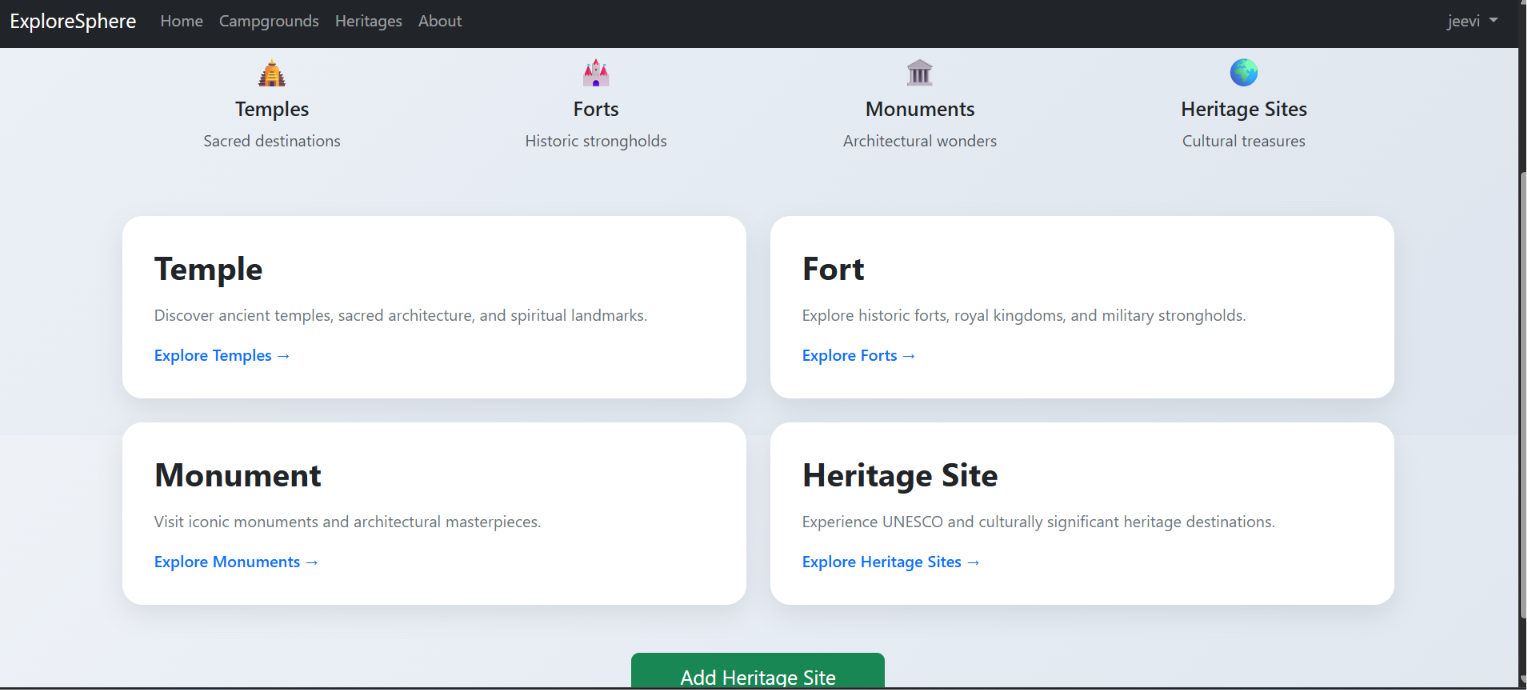
Task: Click the classical building icon above Monuments
Action: coord(920,73)
